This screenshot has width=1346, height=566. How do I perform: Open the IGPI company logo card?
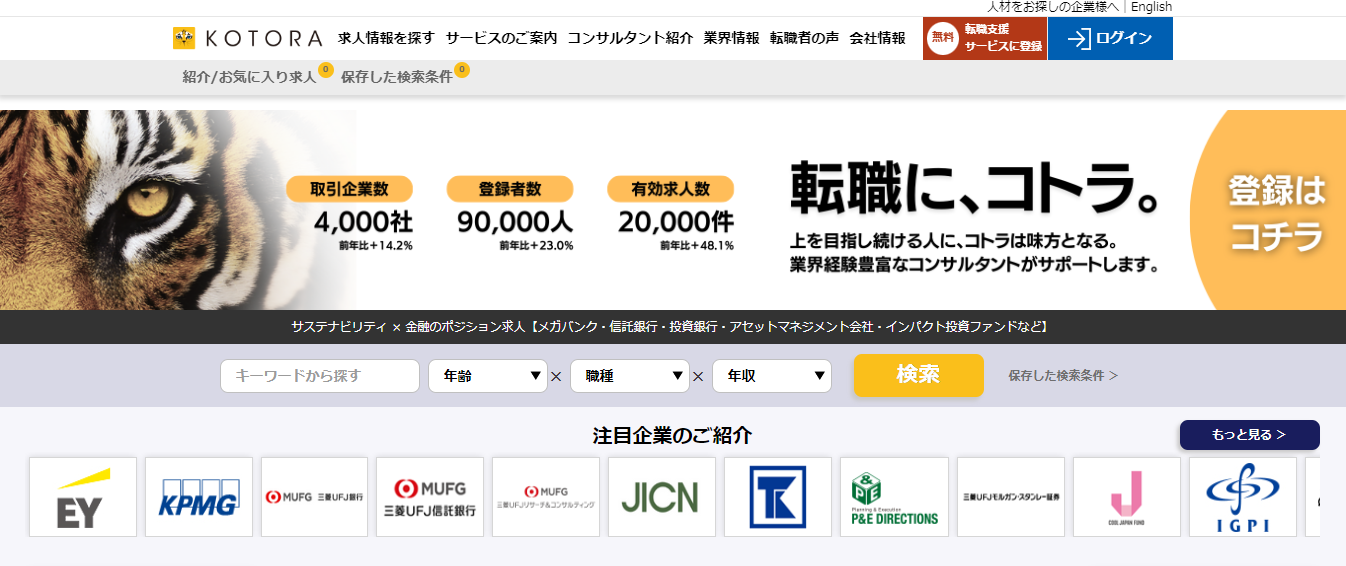(x=1243, y=497)
